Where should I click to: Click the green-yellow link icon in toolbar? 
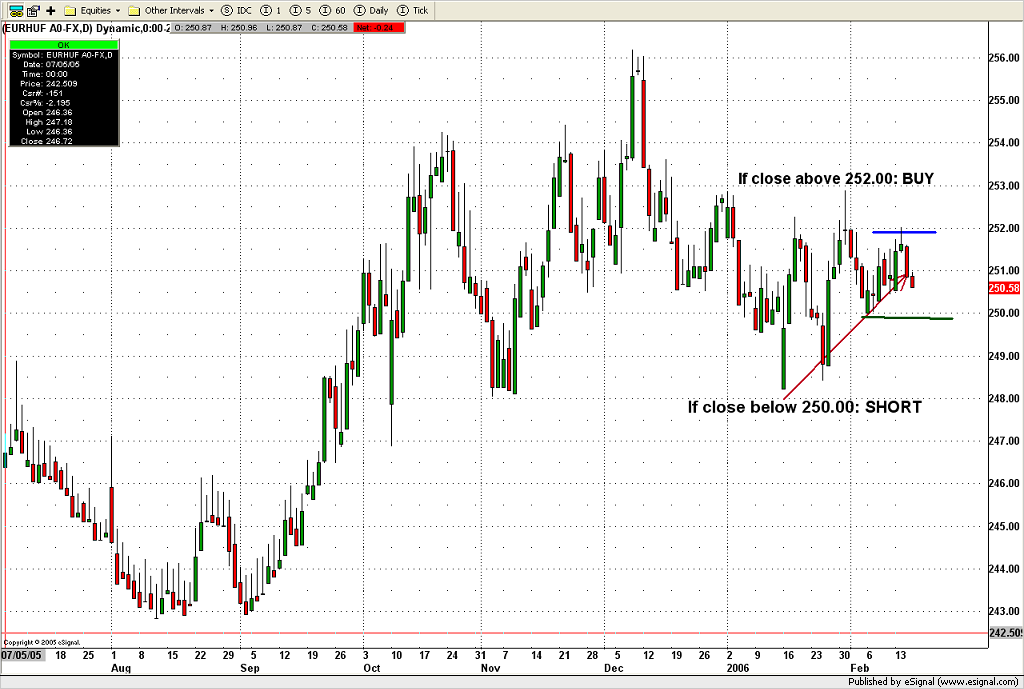point(16,10)
